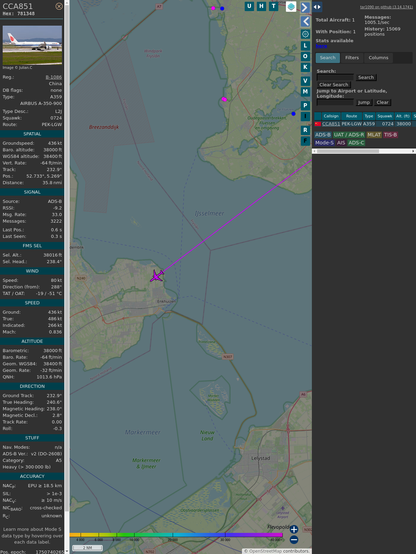
Task: Click the U map button
Action: click(x=249, y=6)
